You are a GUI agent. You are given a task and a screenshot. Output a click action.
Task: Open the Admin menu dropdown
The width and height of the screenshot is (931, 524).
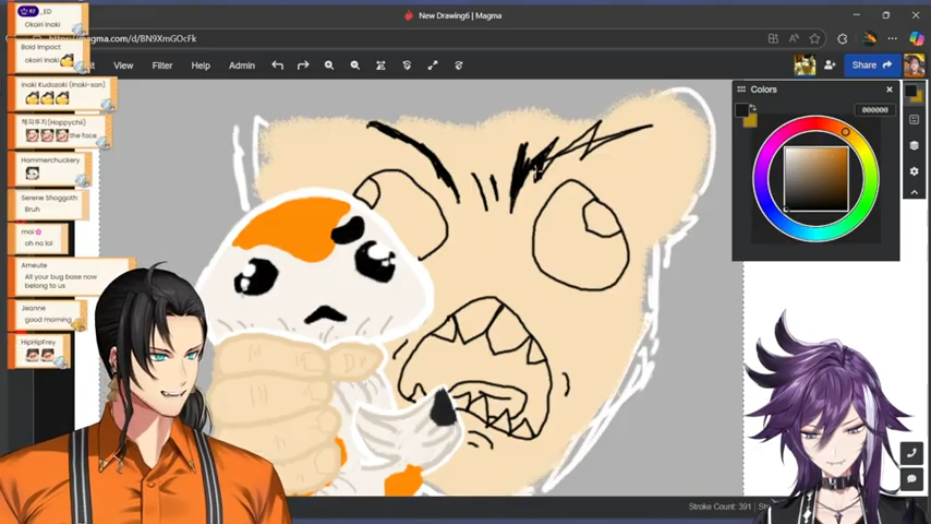point(242,66)
